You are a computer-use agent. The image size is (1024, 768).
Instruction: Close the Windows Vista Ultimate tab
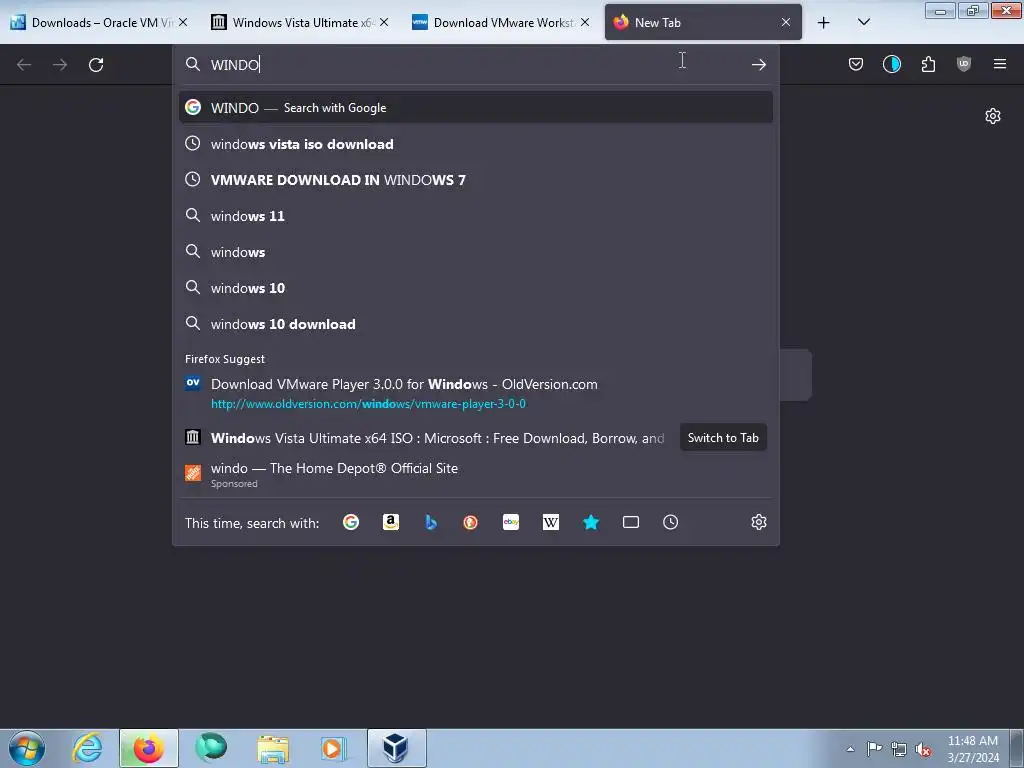pos(384,22)
